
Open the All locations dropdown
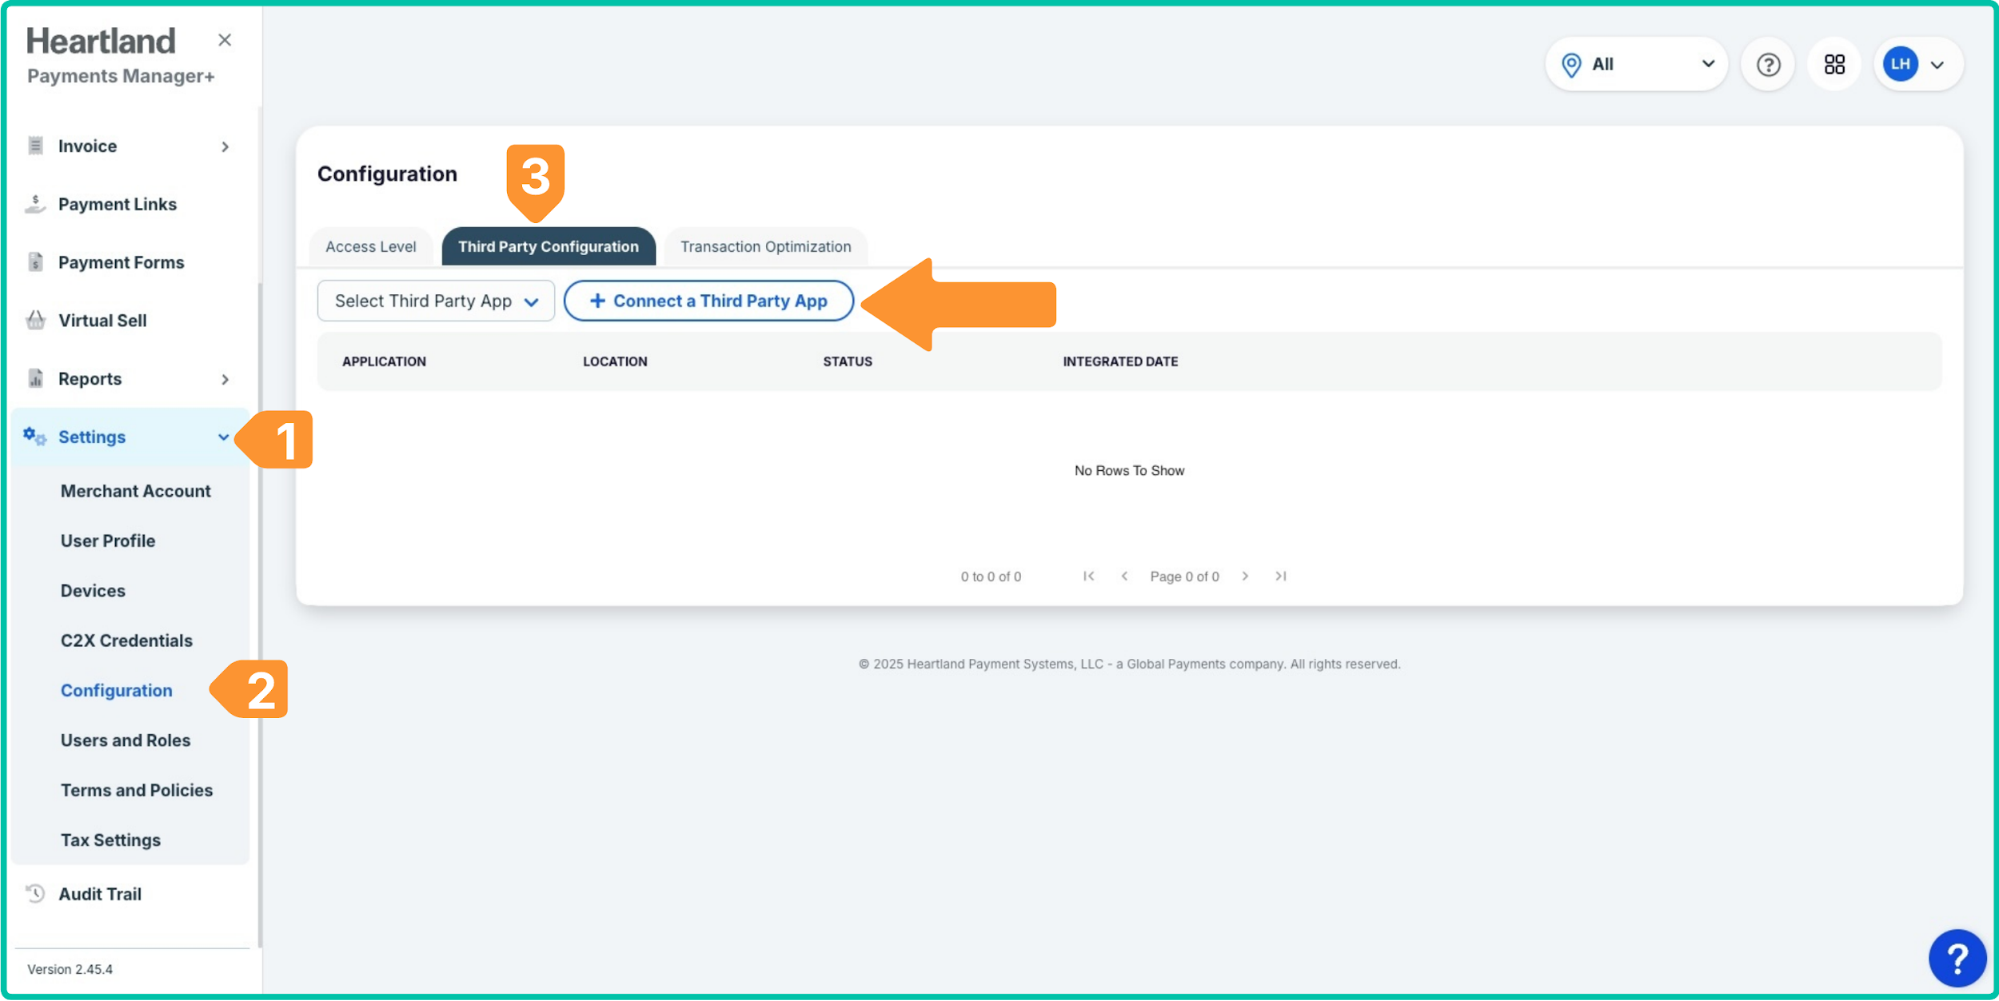coord(1636,65)
